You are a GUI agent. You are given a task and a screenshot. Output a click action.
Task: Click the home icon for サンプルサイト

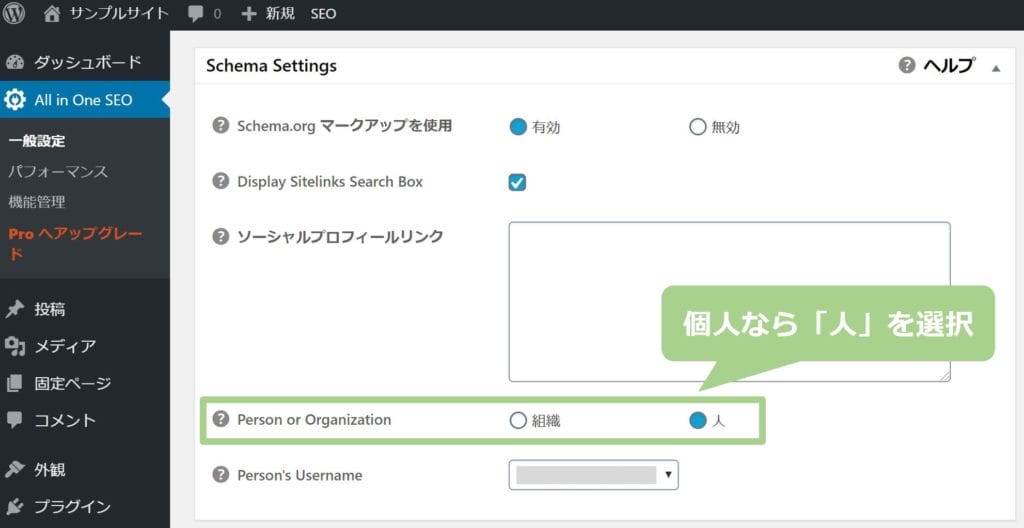52,14
